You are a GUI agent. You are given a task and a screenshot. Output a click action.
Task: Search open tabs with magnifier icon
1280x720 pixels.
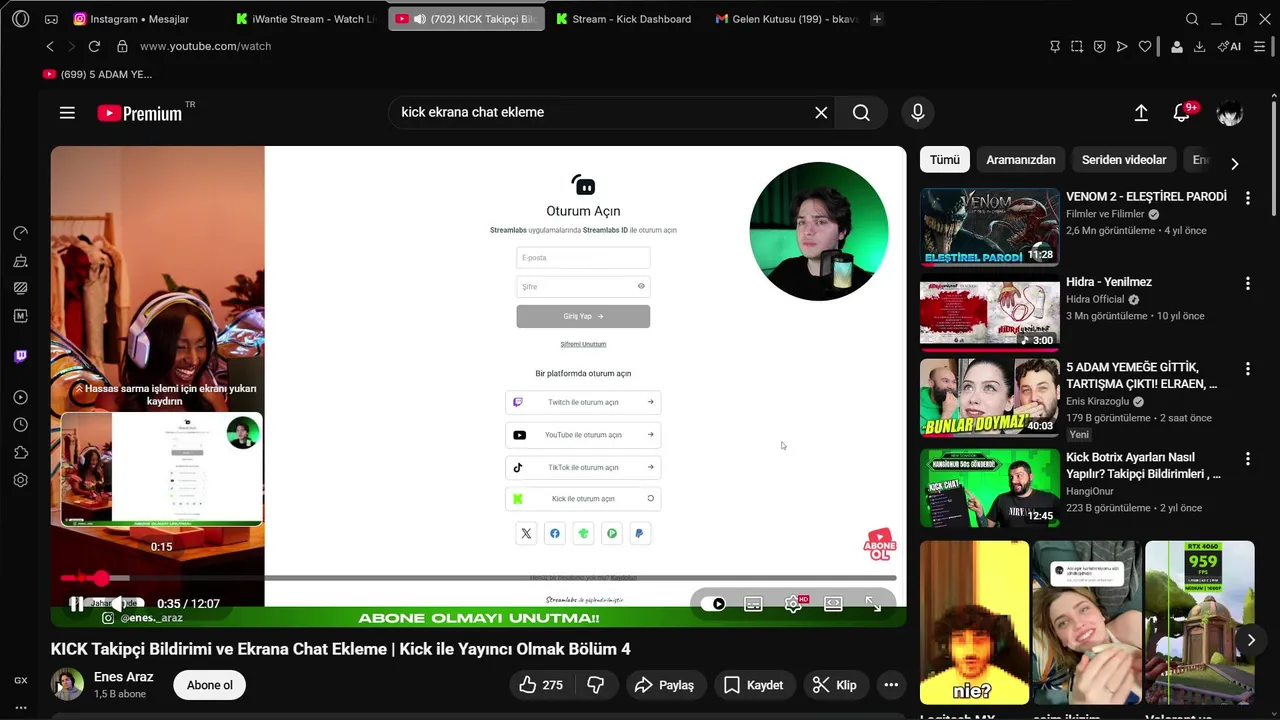point(1192,19)
